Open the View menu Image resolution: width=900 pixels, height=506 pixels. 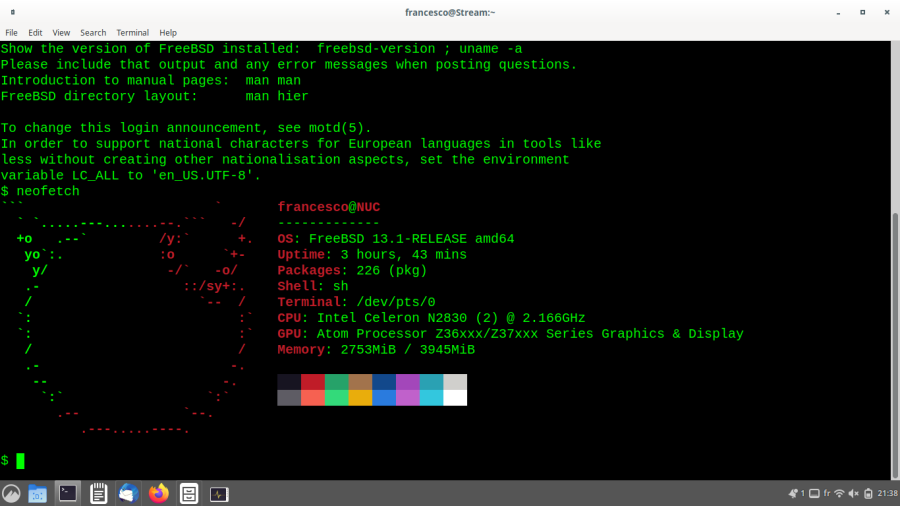[61, 33]
